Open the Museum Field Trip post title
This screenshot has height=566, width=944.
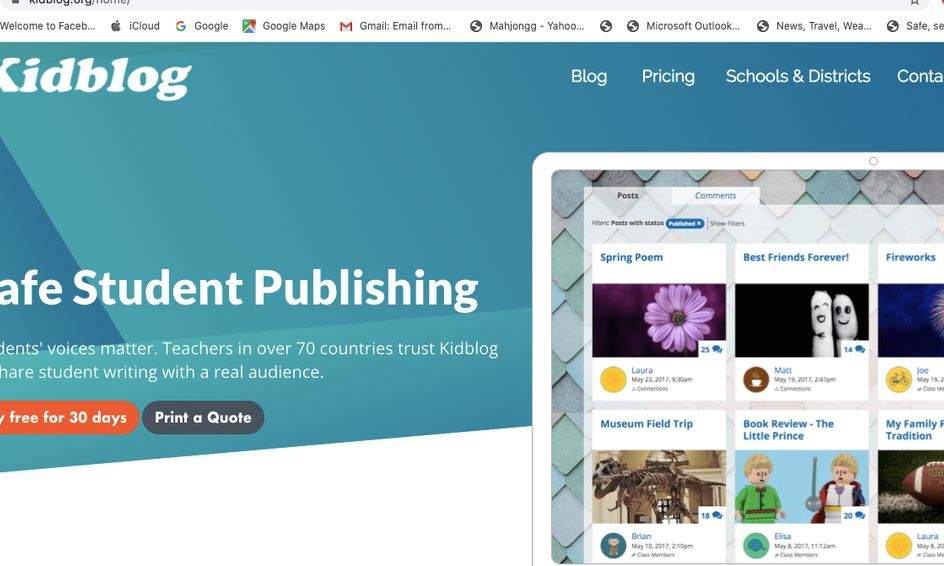(x=647, y=424)
